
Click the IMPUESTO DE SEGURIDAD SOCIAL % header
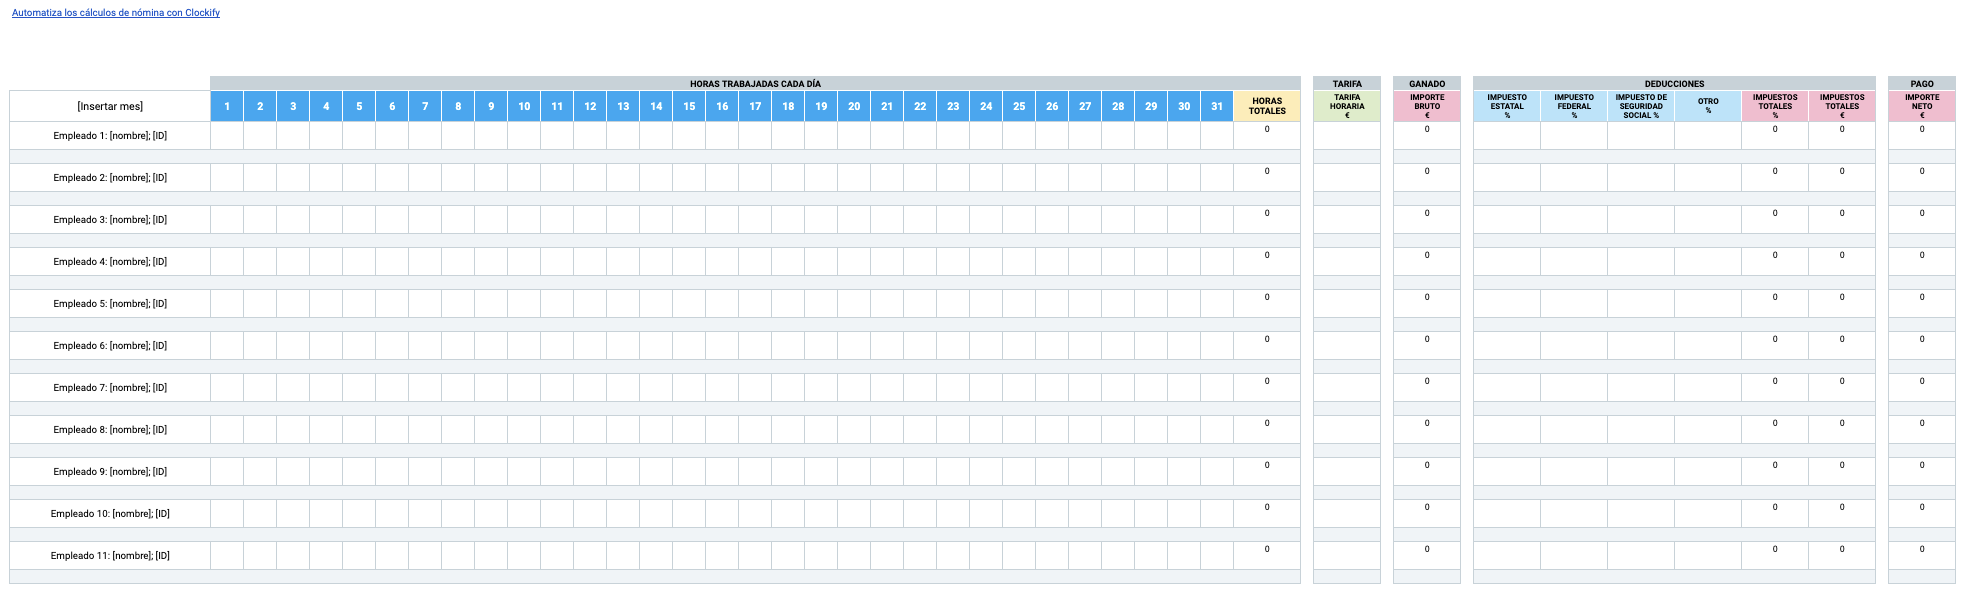(x=1641, y=106)
